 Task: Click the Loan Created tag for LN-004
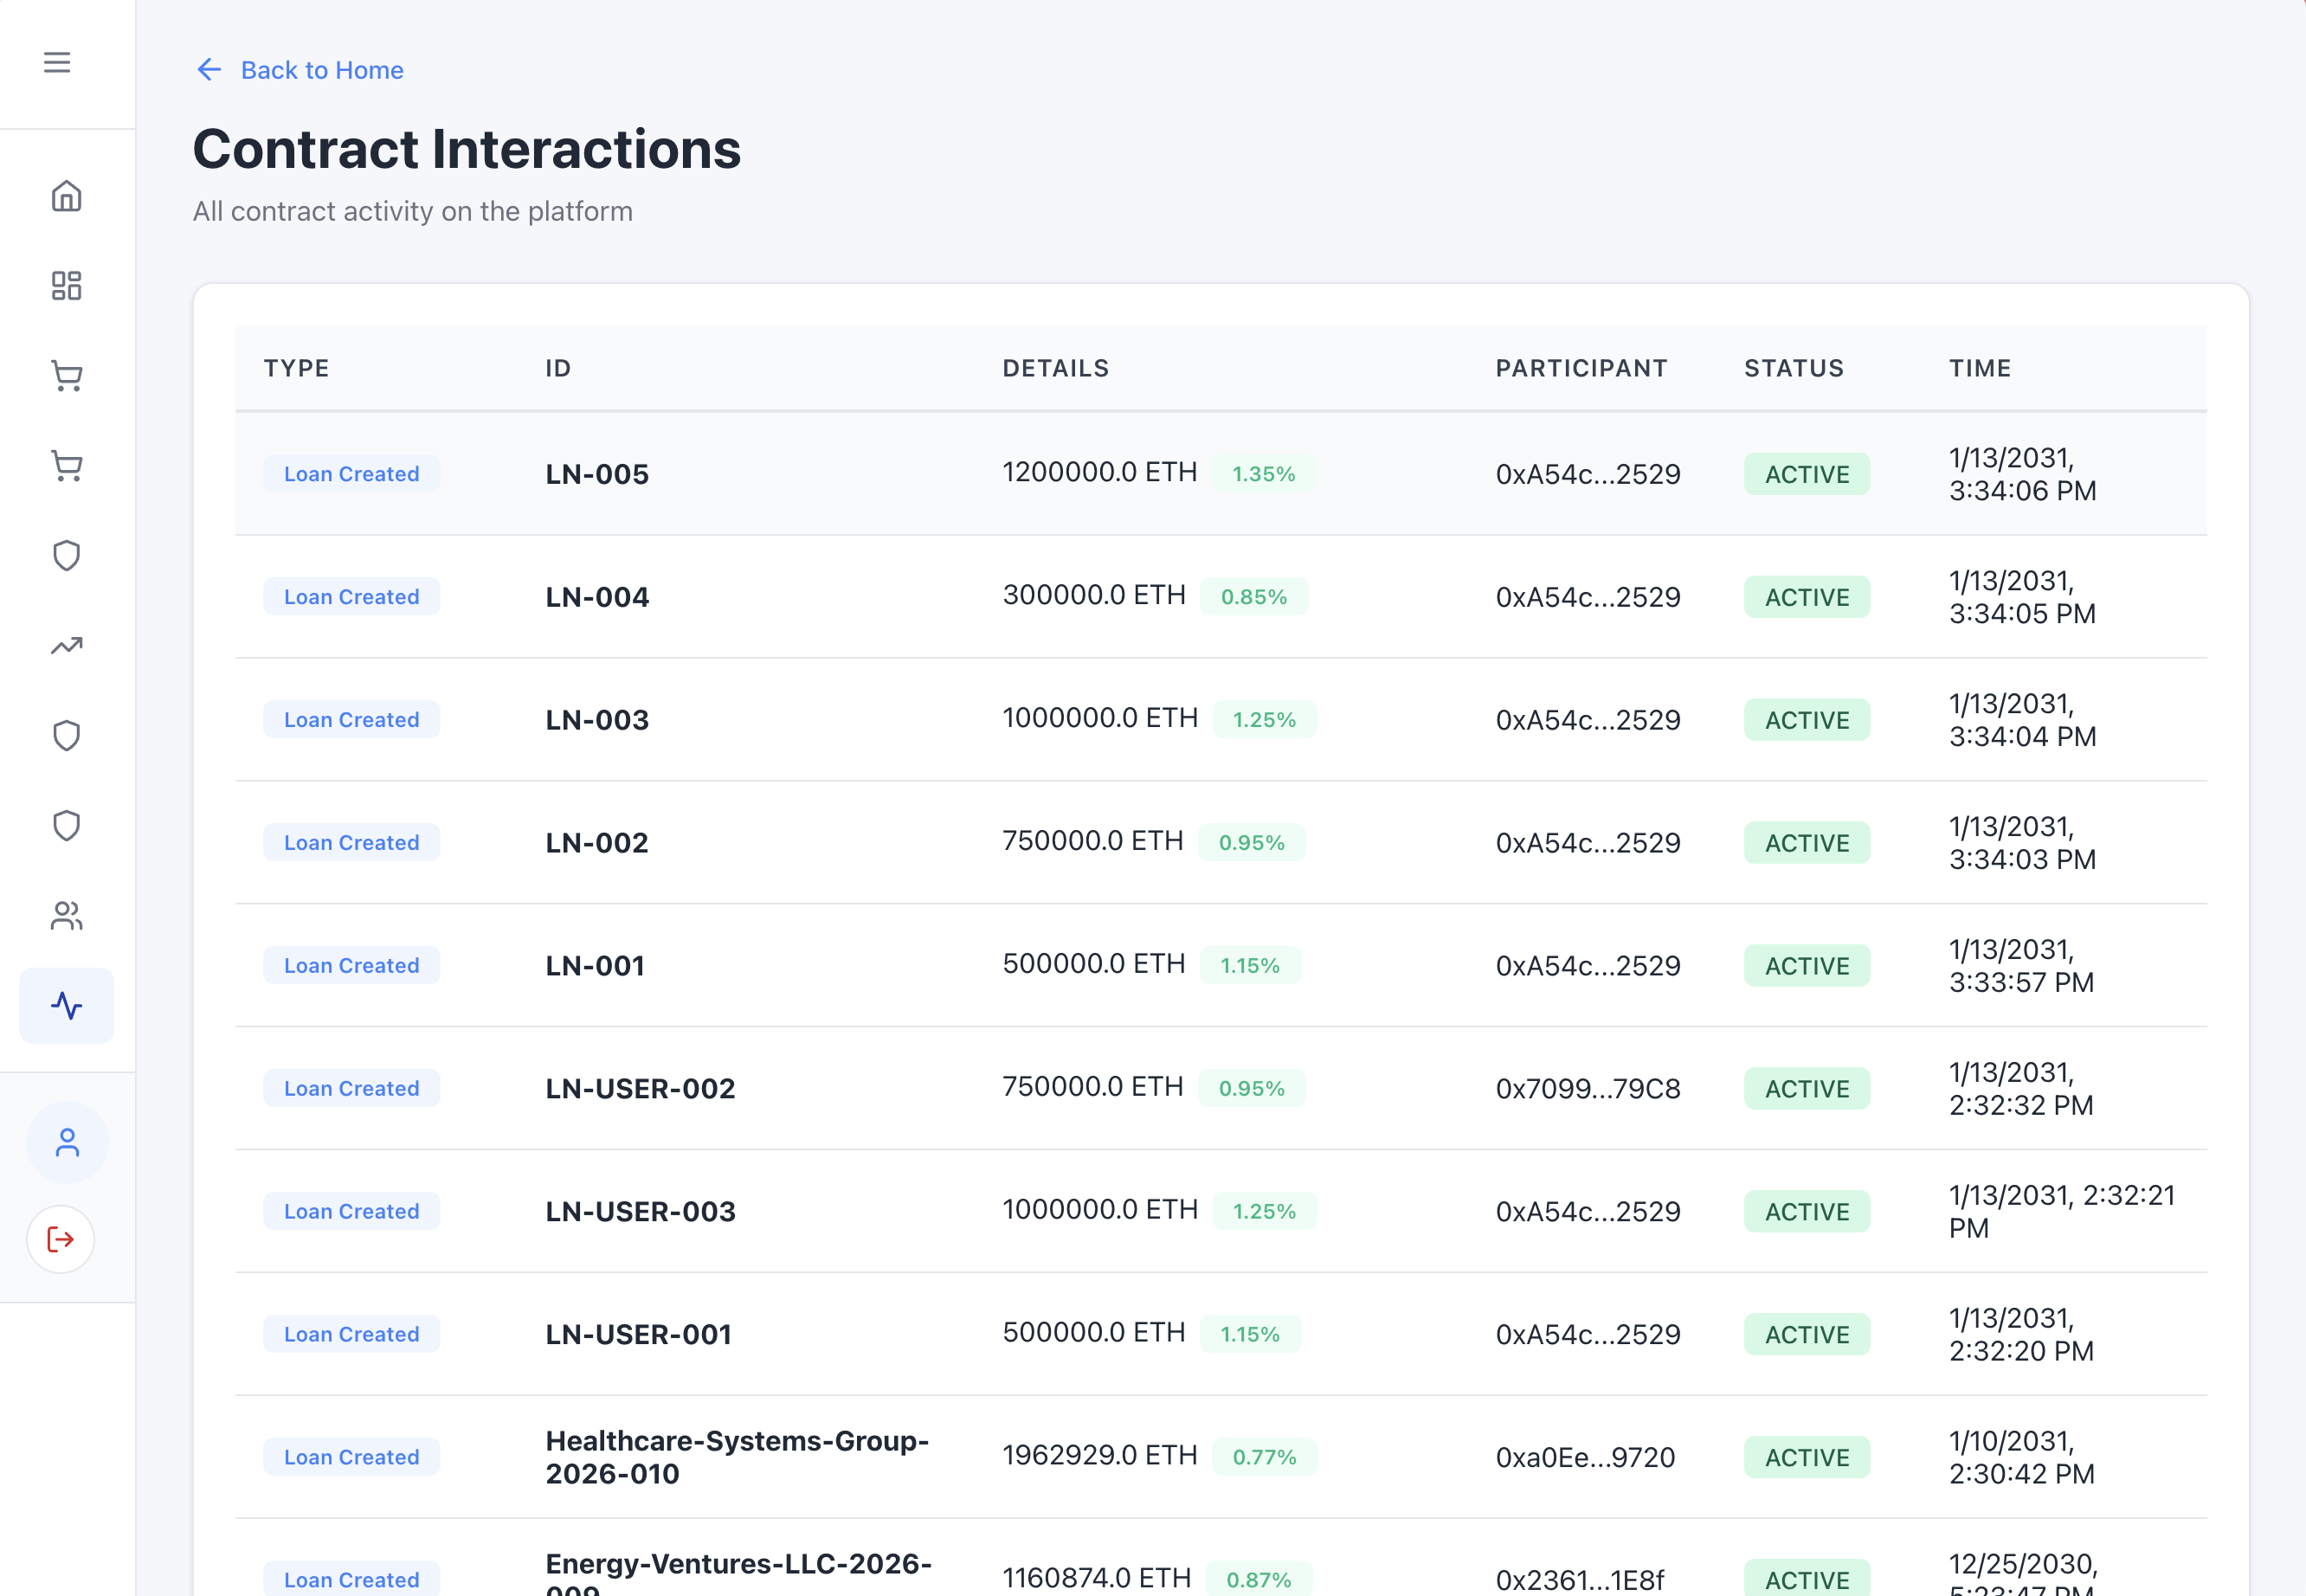pyautogui.click(x=351, y=597)
